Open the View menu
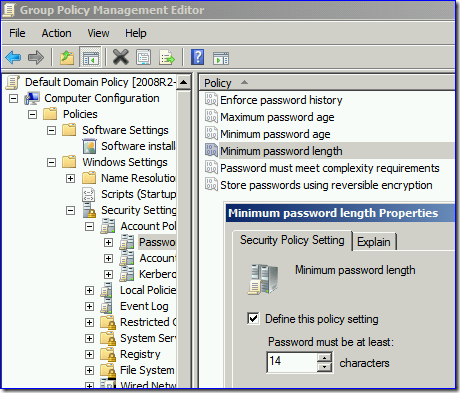Image resolution: width=460 pixels, height=393 pixels. coord(98,33)
